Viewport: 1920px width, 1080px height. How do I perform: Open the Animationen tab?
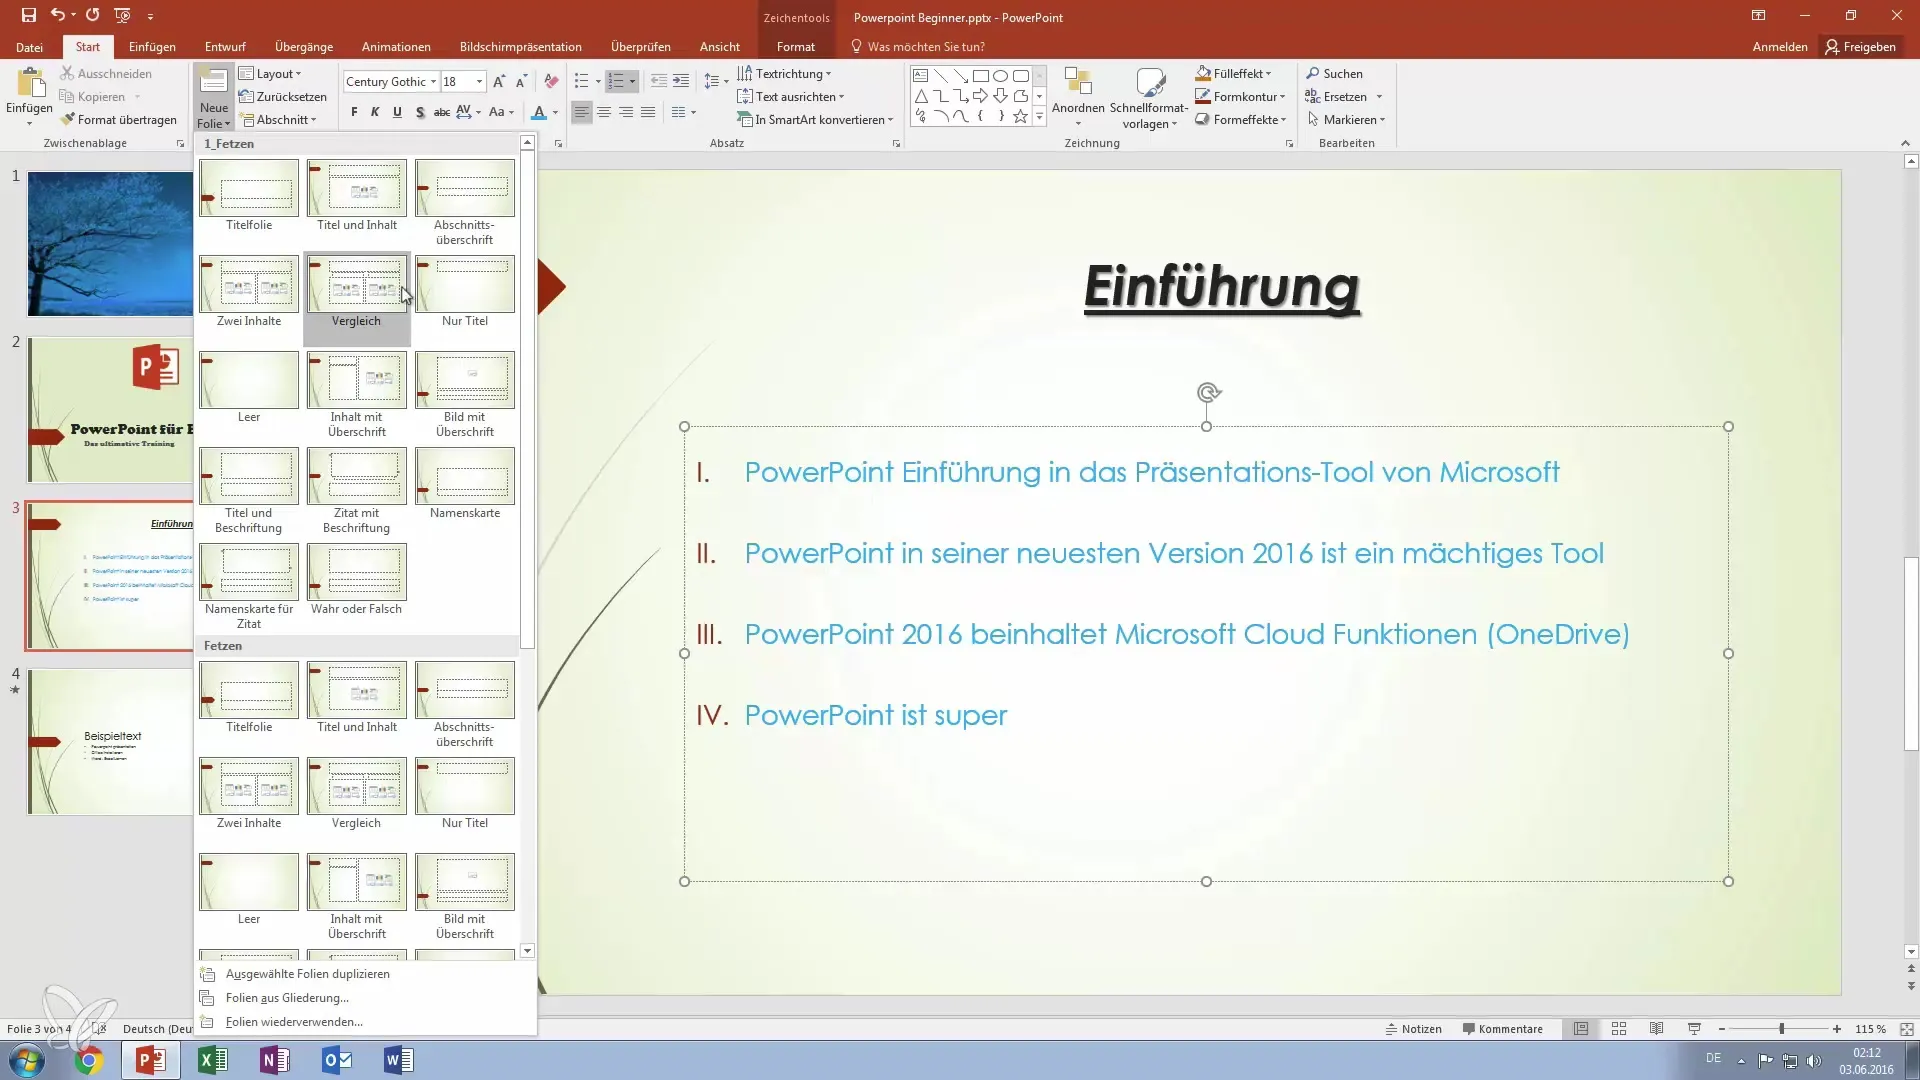[x=396, y=47]
